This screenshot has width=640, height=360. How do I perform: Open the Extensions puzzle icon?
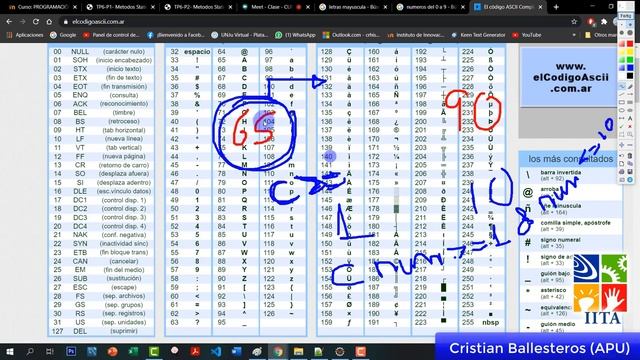(x=604, y=22)
